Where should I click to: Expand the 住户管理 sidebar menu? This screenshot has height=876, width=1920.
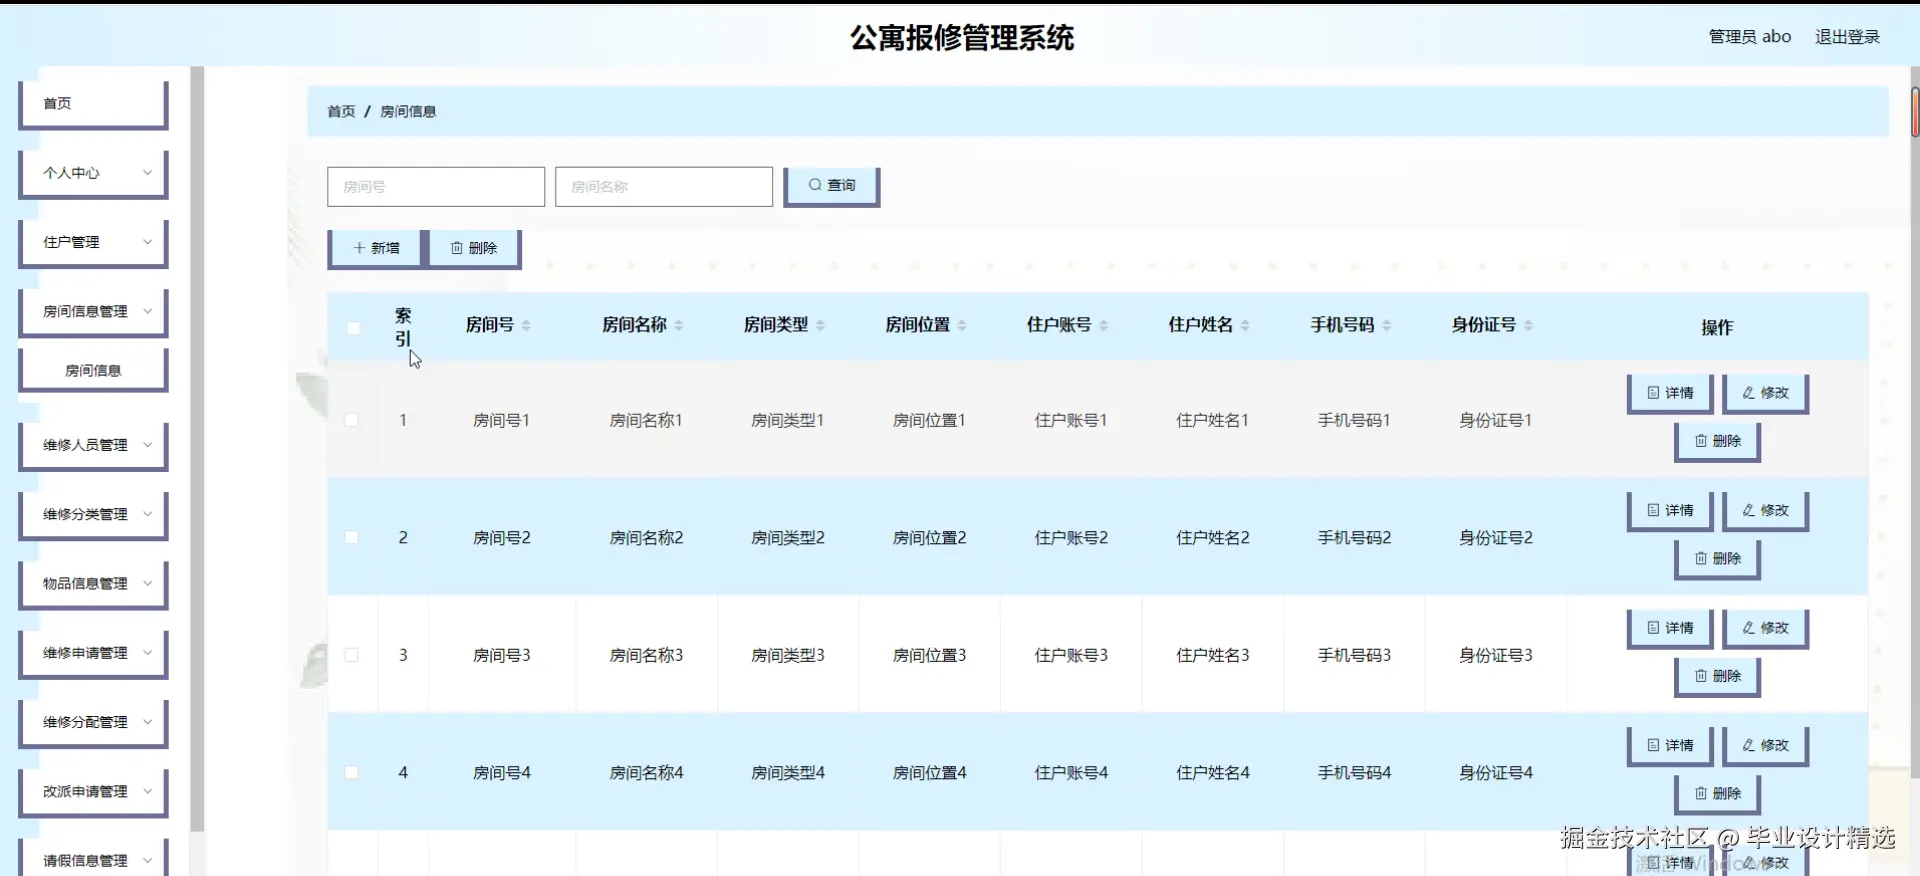93,242
